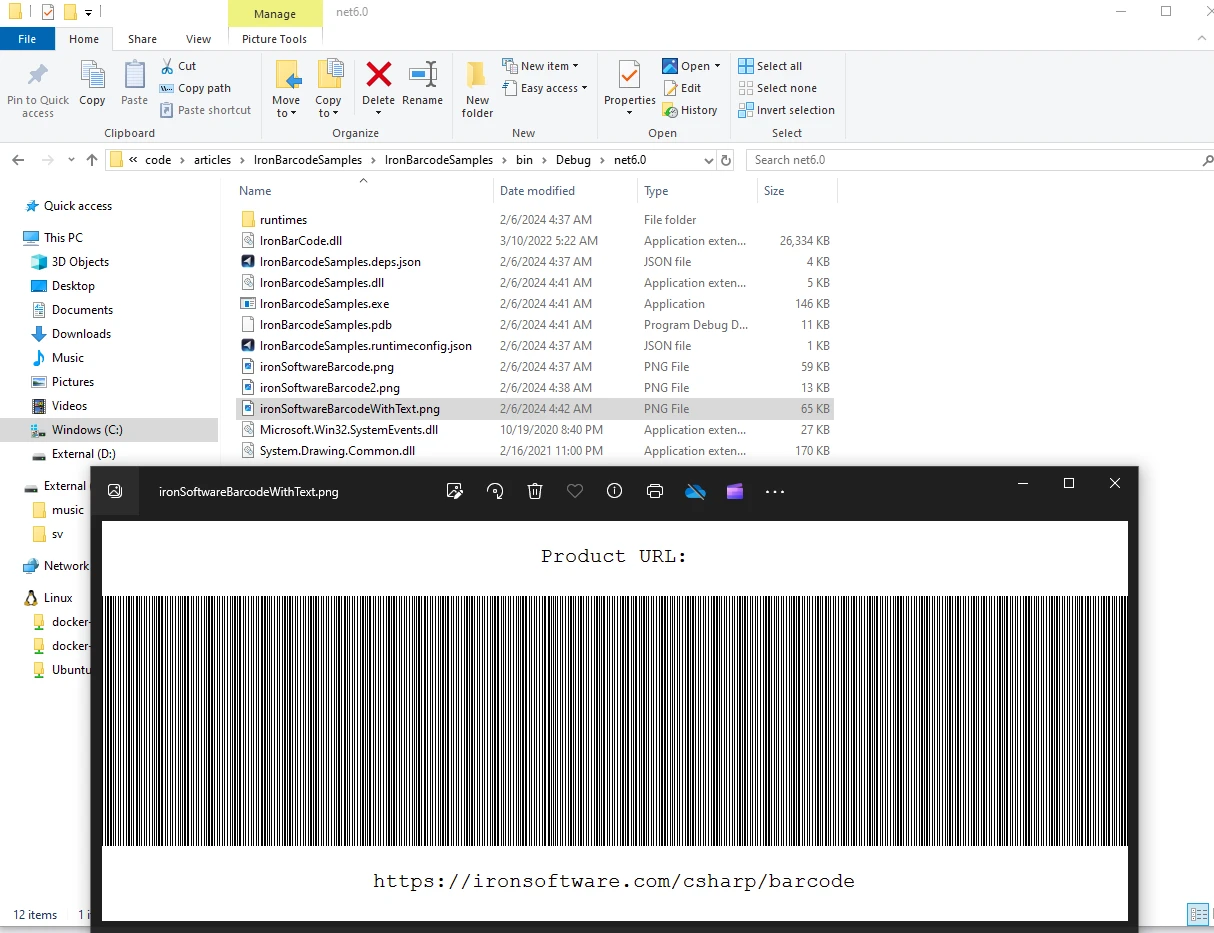Click the OneDrive cloud icon in Photos
The width and height of the screenshot is (1214, 933).
(x=695, y=491)
